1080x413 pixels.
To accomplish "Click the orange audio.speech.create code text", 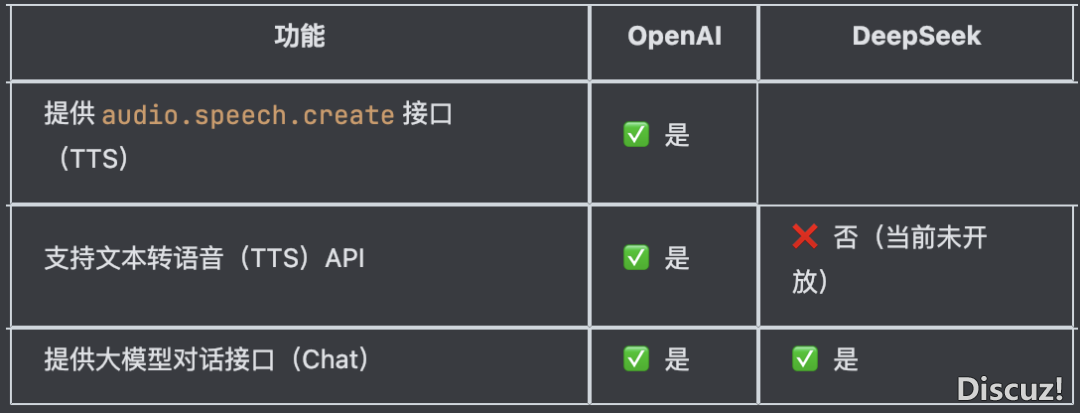I will click(x=248, y=115).
